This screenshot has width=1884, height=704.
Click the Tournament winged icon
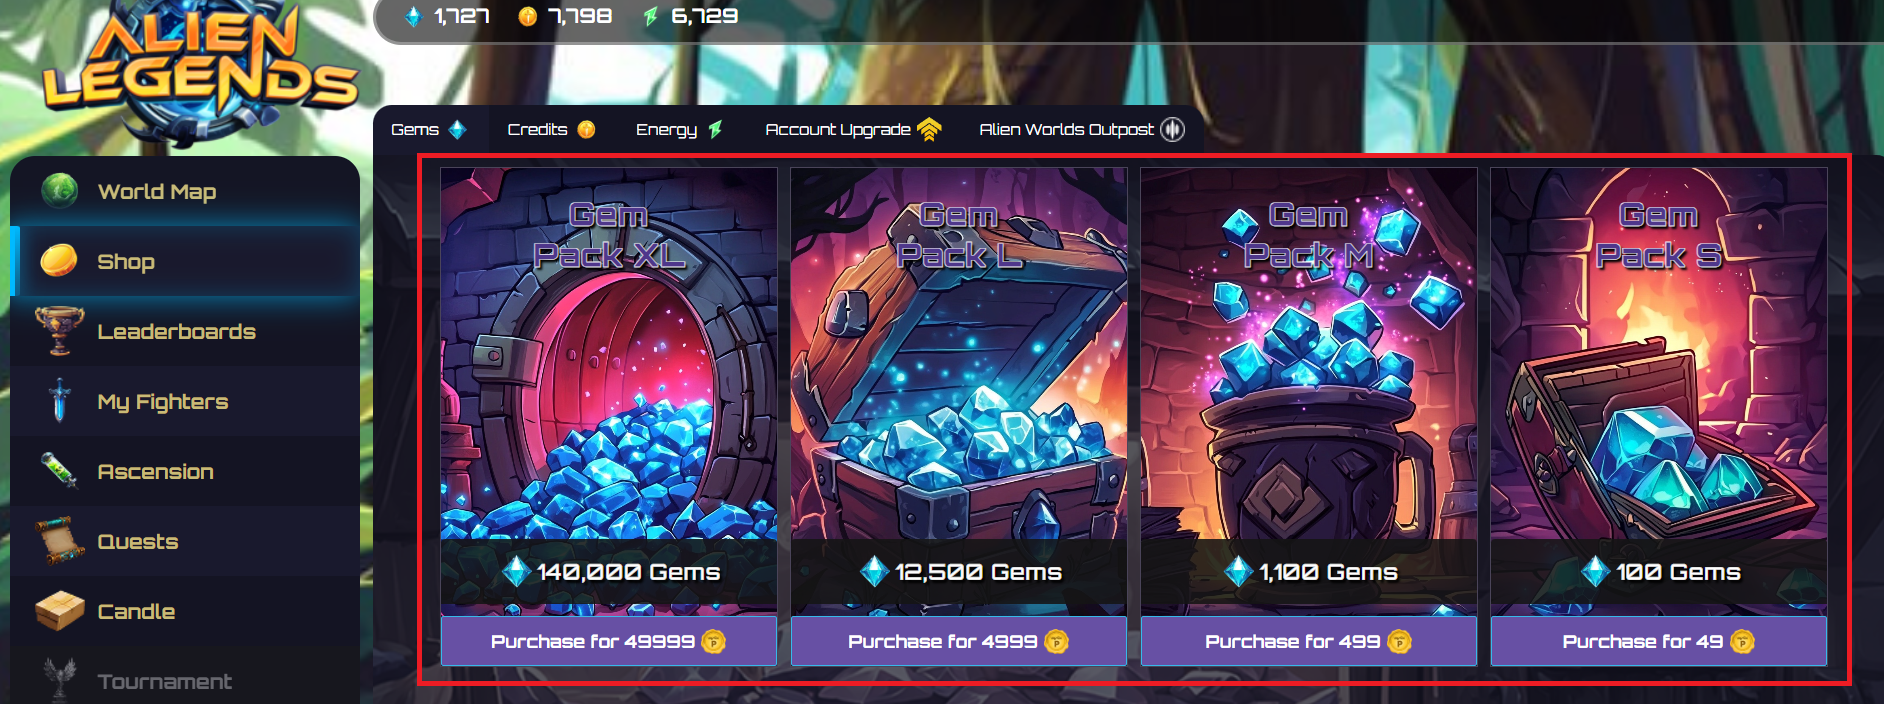tap(60, 679)
